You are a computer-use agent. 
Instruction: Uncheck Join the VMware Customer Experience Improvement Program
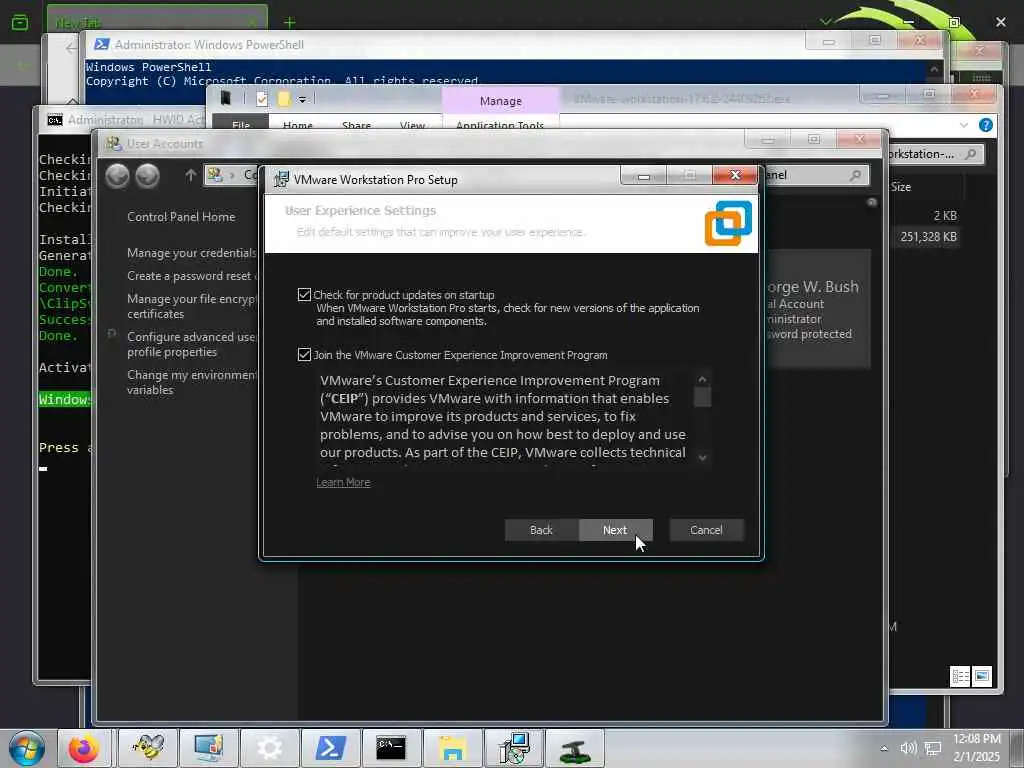click(x=304, y=355)
